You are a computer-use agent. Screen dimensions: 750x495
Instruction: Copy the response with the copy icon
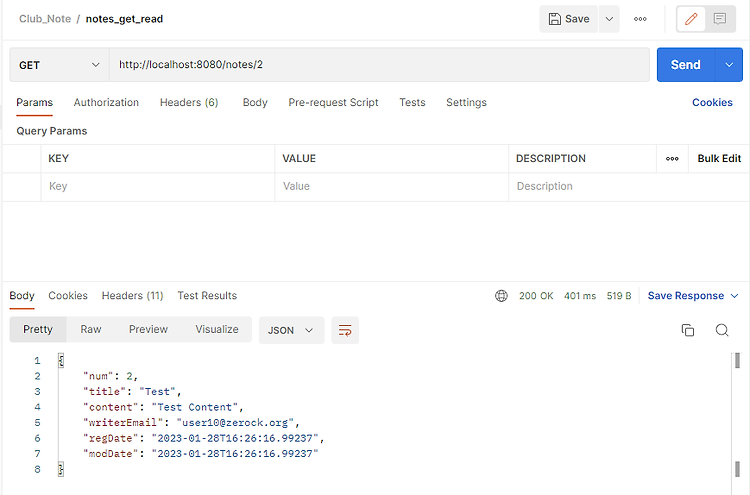(x=688, y=330)
